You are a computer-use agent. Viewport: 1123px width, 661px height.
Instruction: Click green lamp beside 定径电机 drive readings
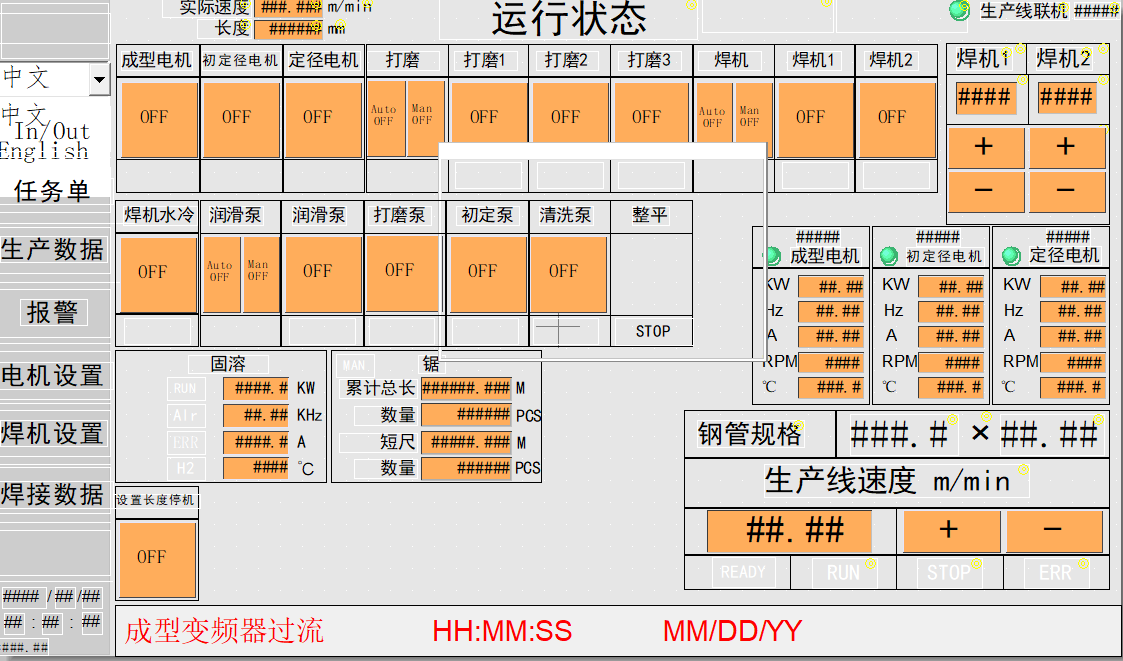(1011, 256)
